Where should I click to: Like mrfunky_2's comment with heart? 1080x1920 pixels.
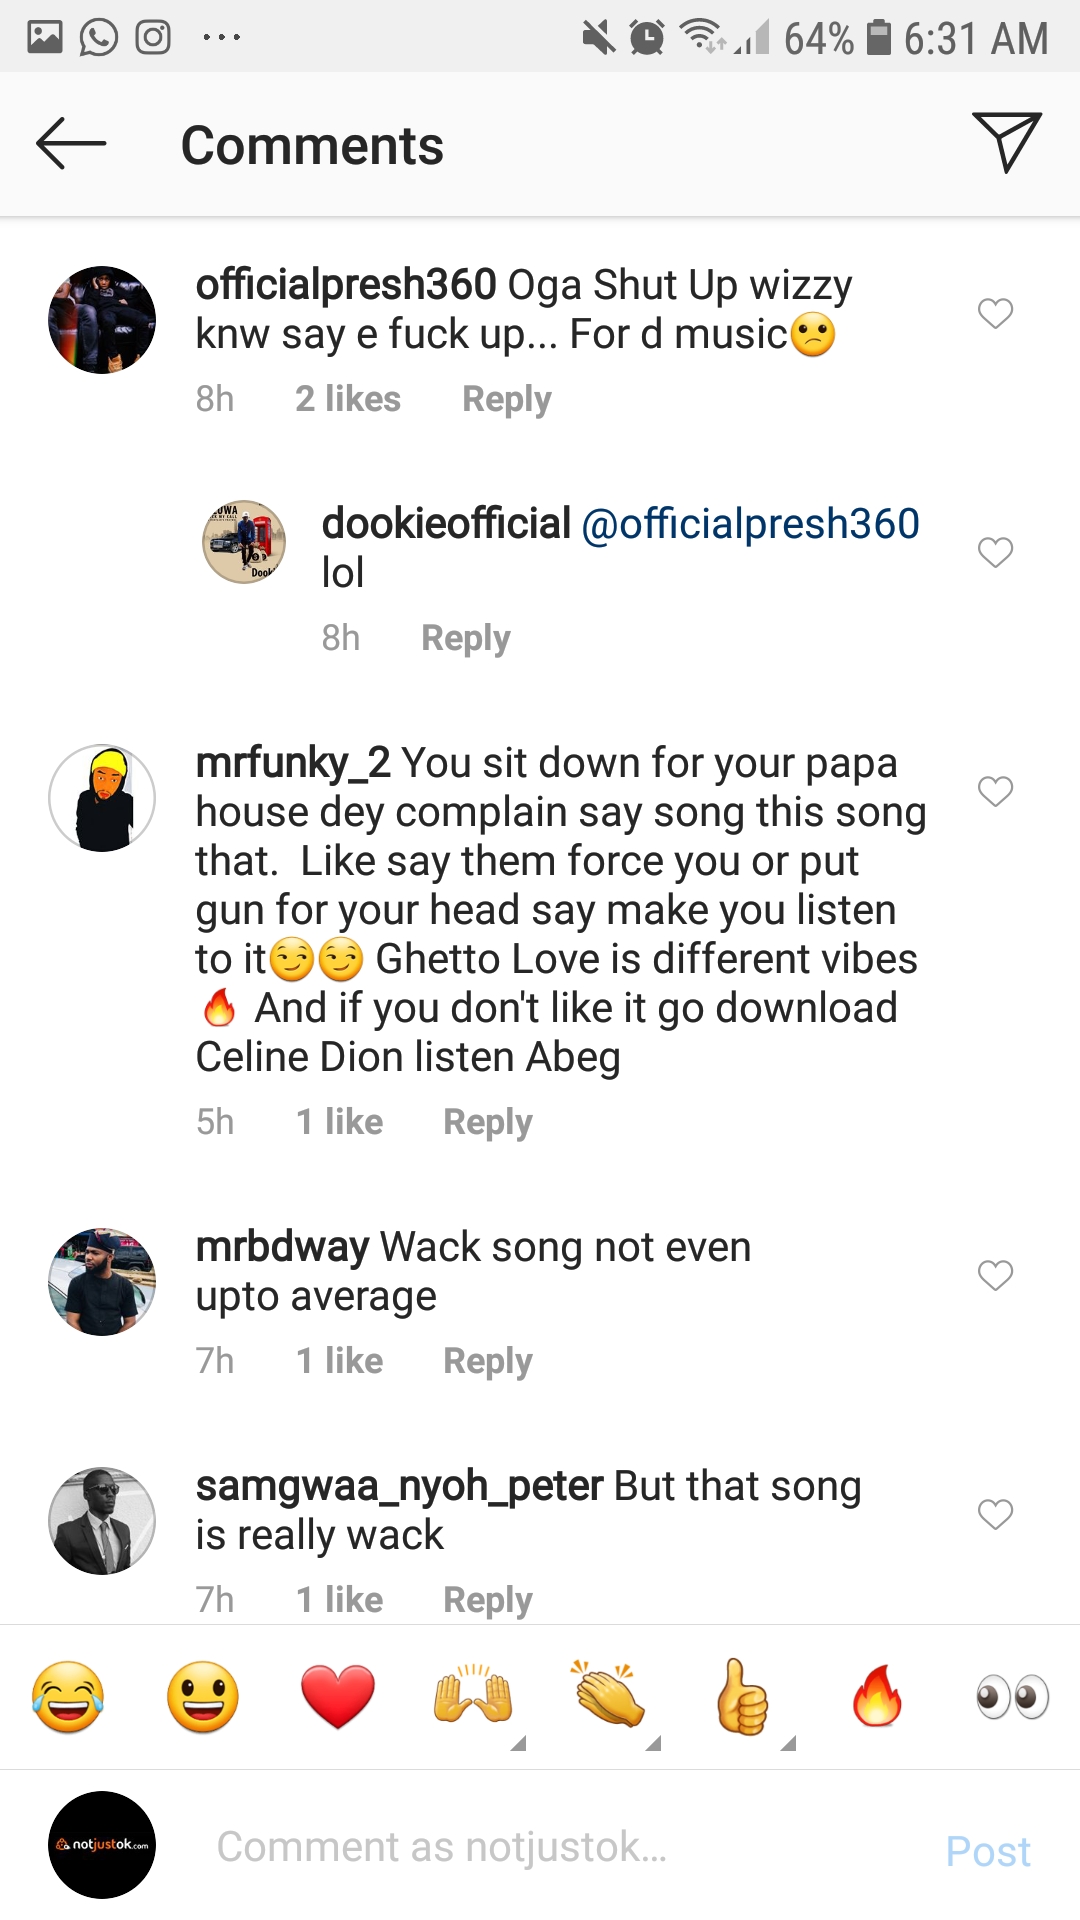(995, 791)
